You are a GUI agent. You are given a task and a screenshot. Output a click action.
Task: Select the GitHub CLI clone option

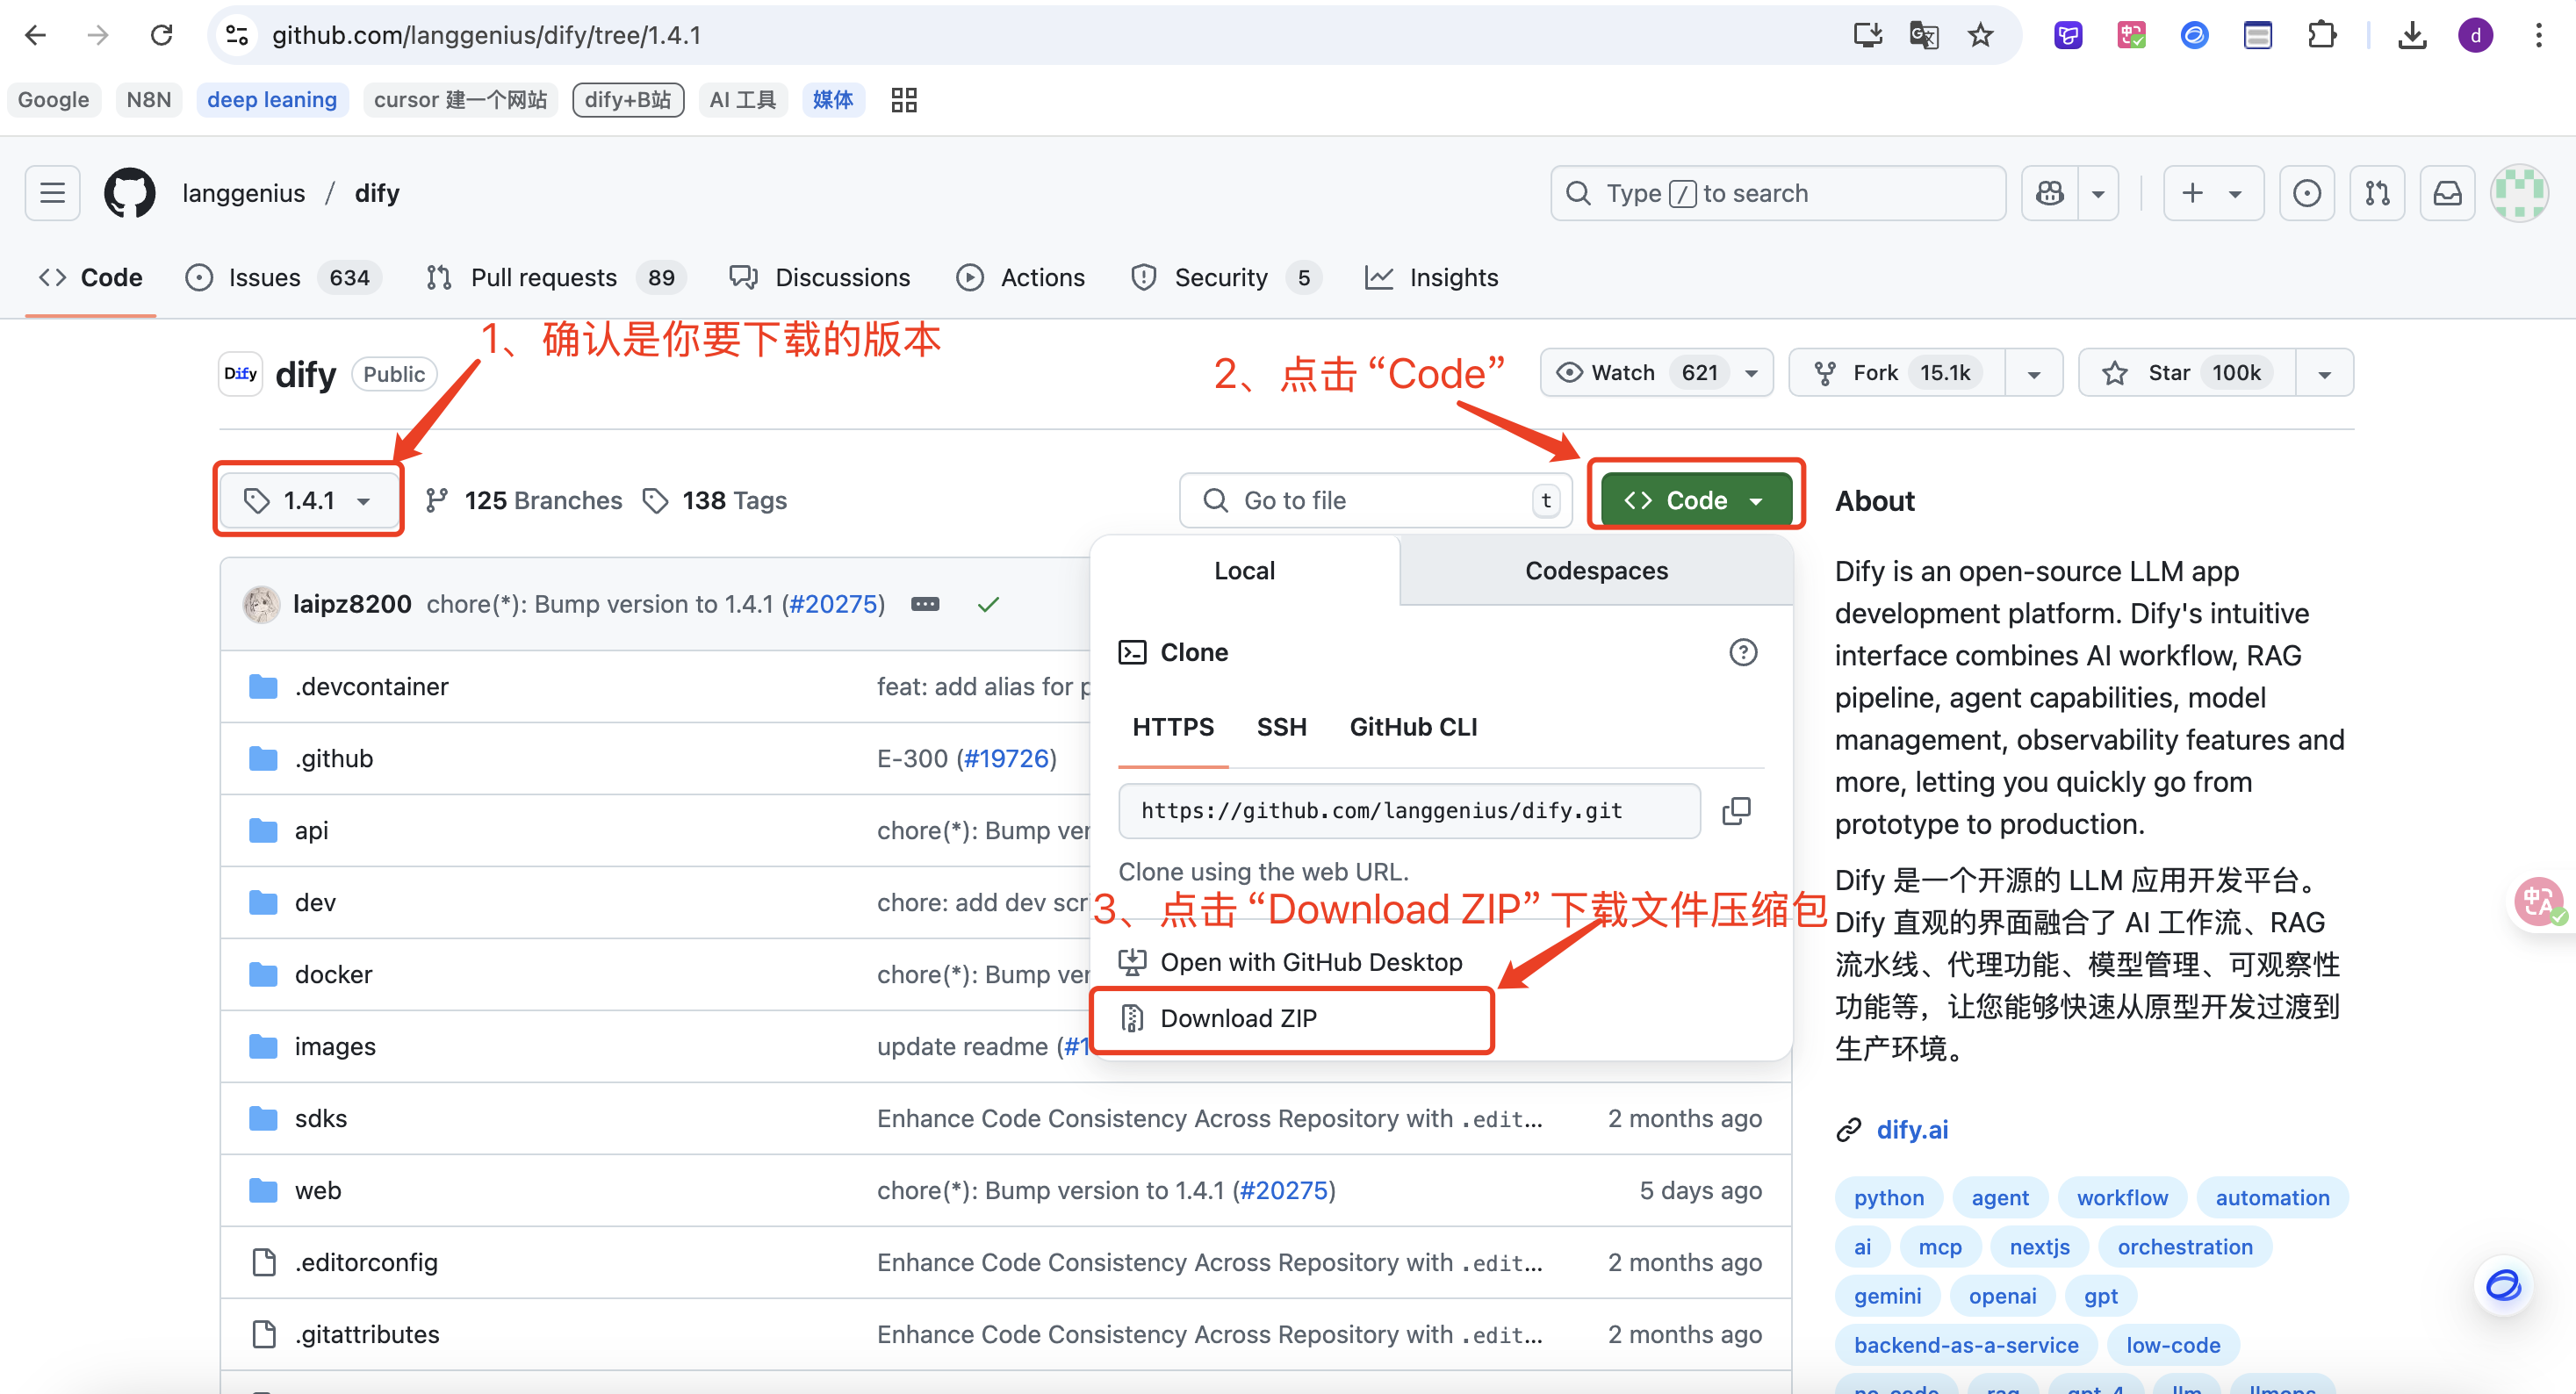(x=1413, y=727)
